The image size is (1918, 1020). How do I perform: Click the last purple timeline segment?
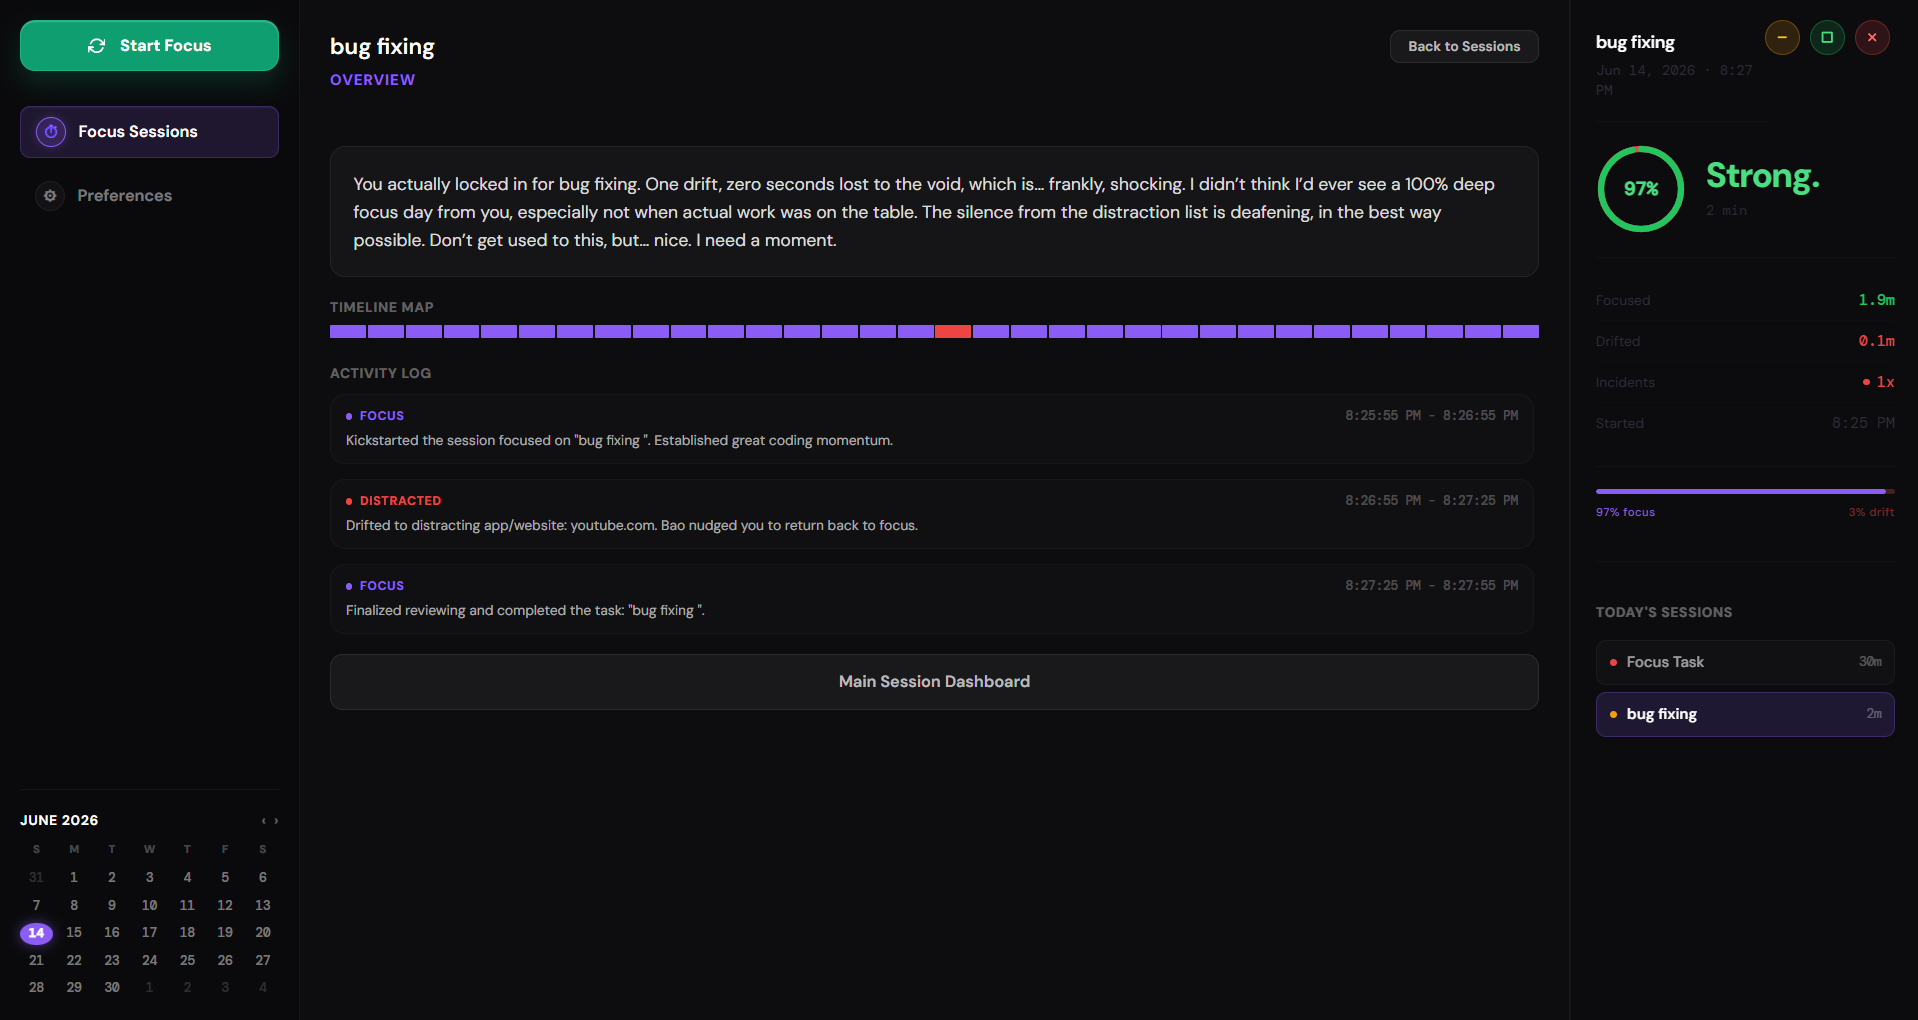pyautogui.click(x=1521, y=331)
